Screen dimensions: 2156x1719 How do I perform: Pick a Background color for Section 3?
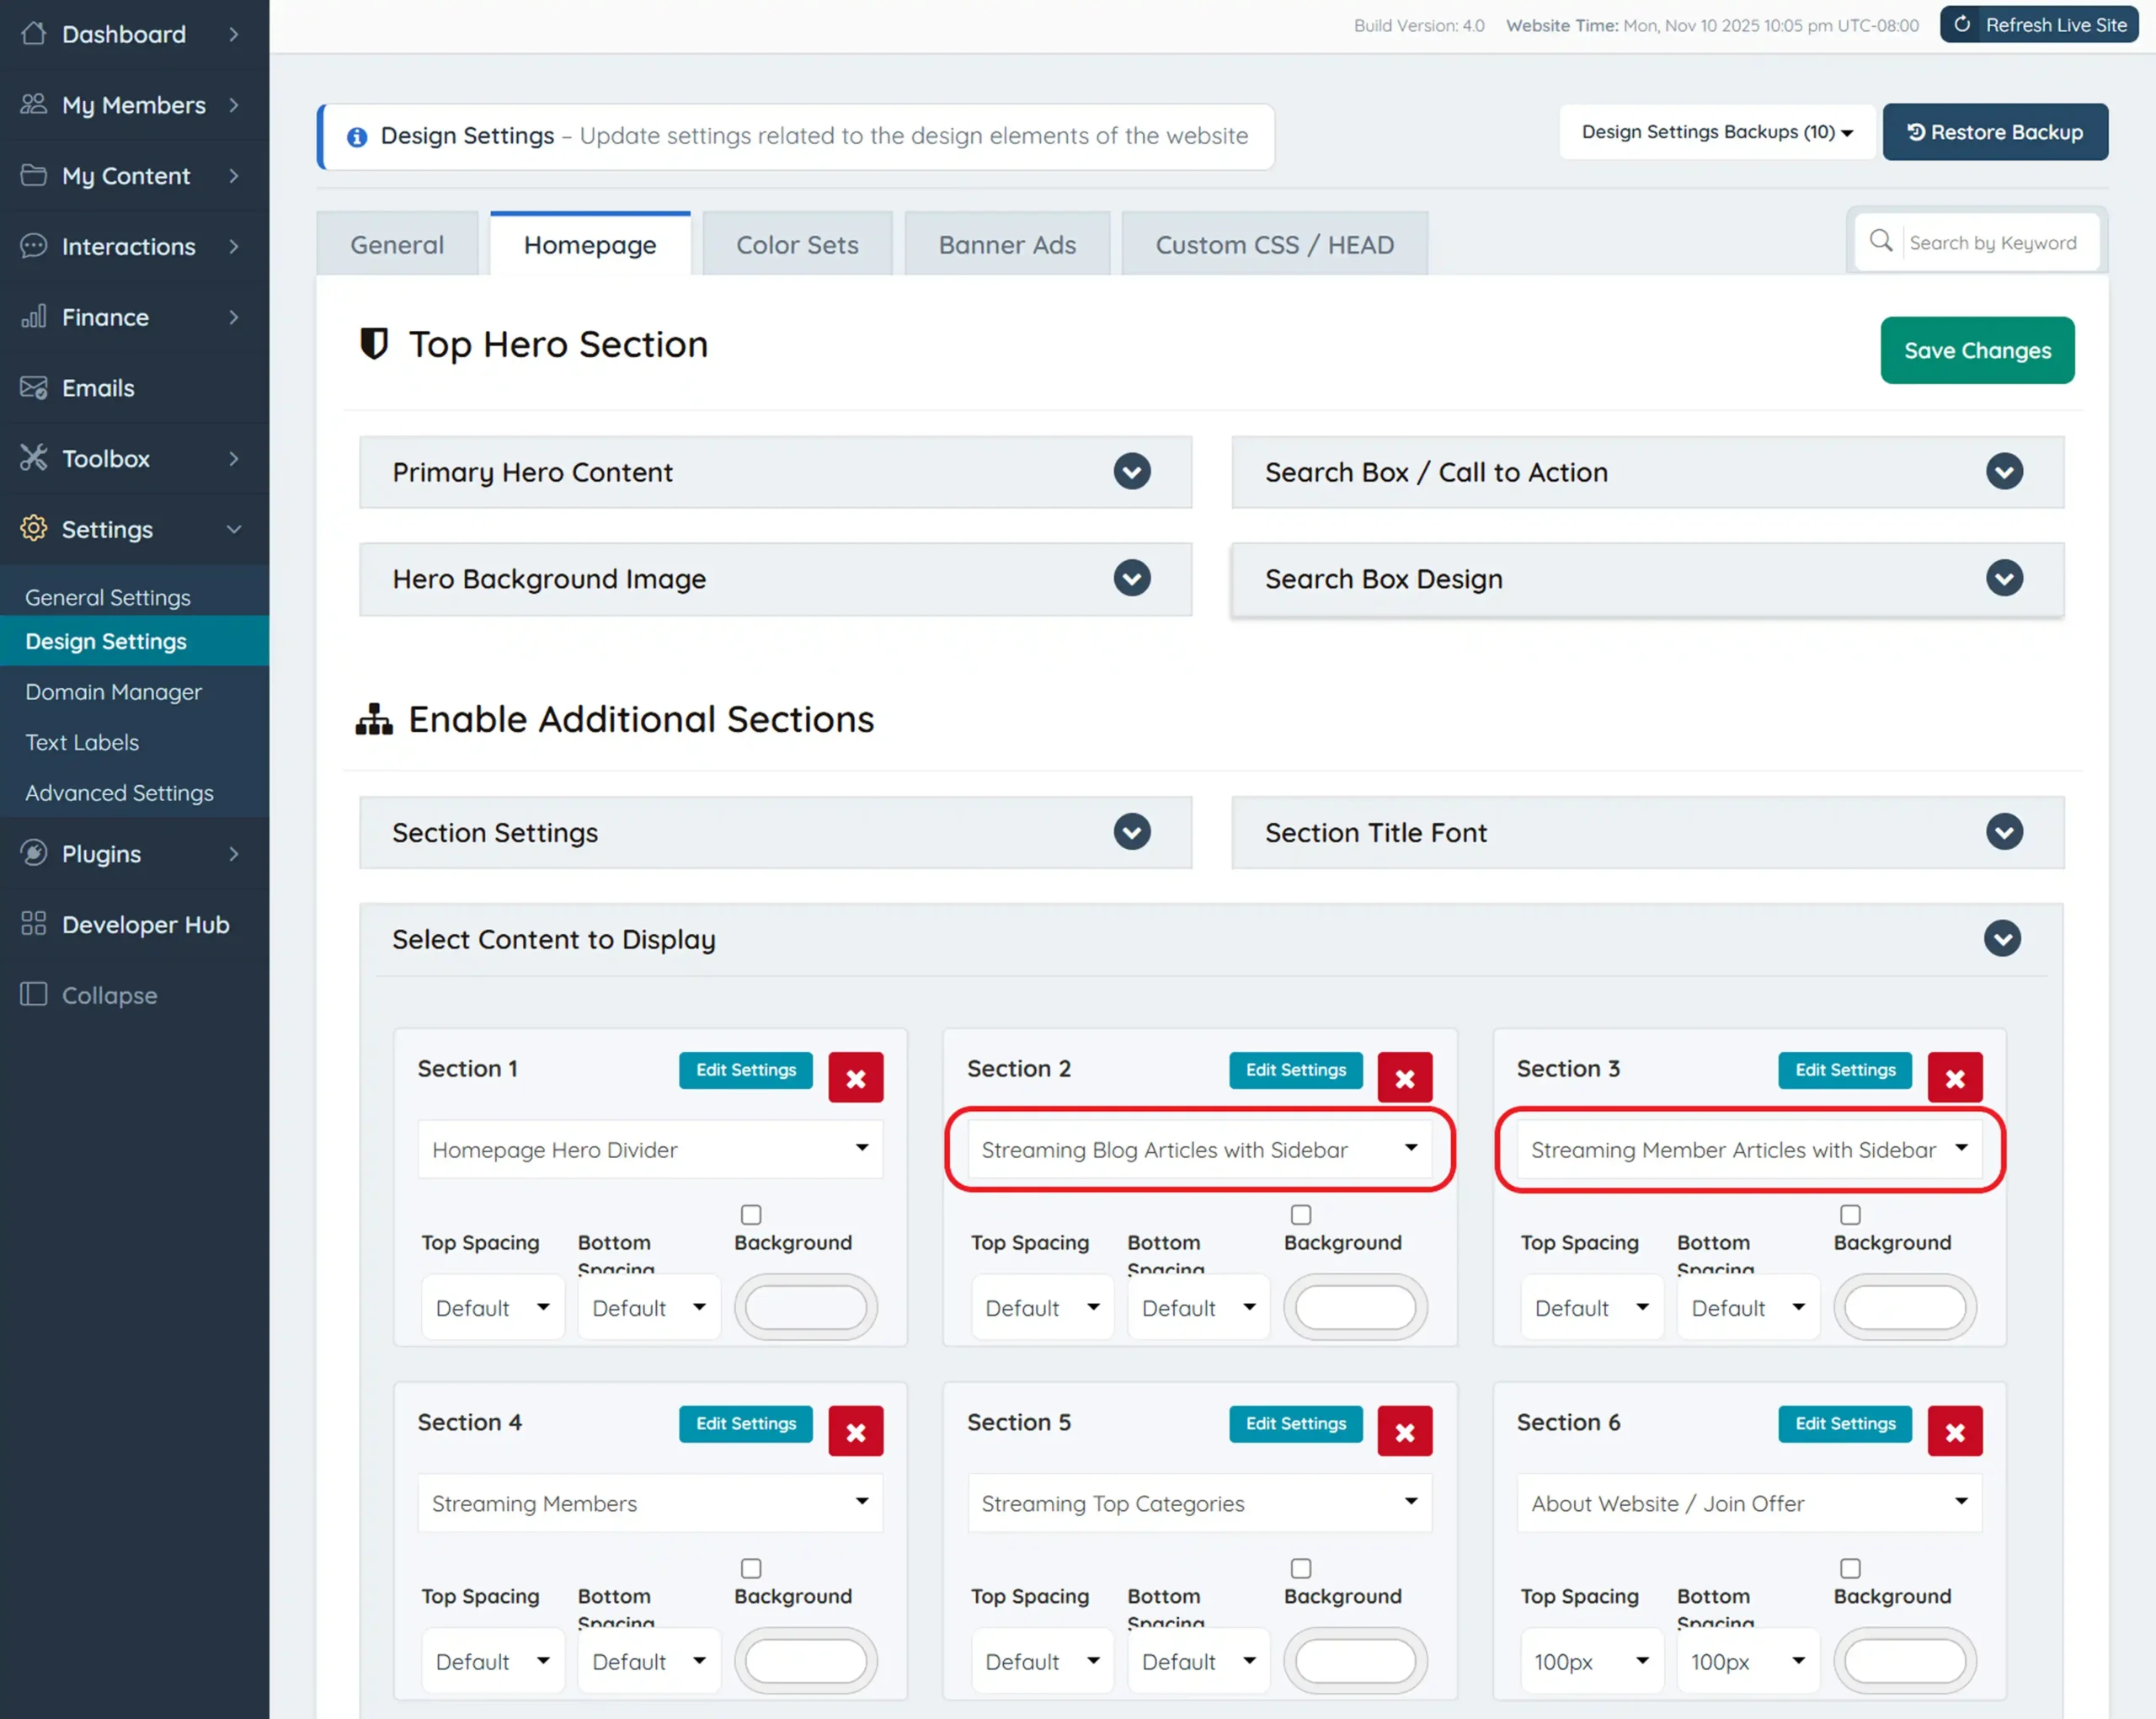pyautogui.click(x=1904, y=1307)
